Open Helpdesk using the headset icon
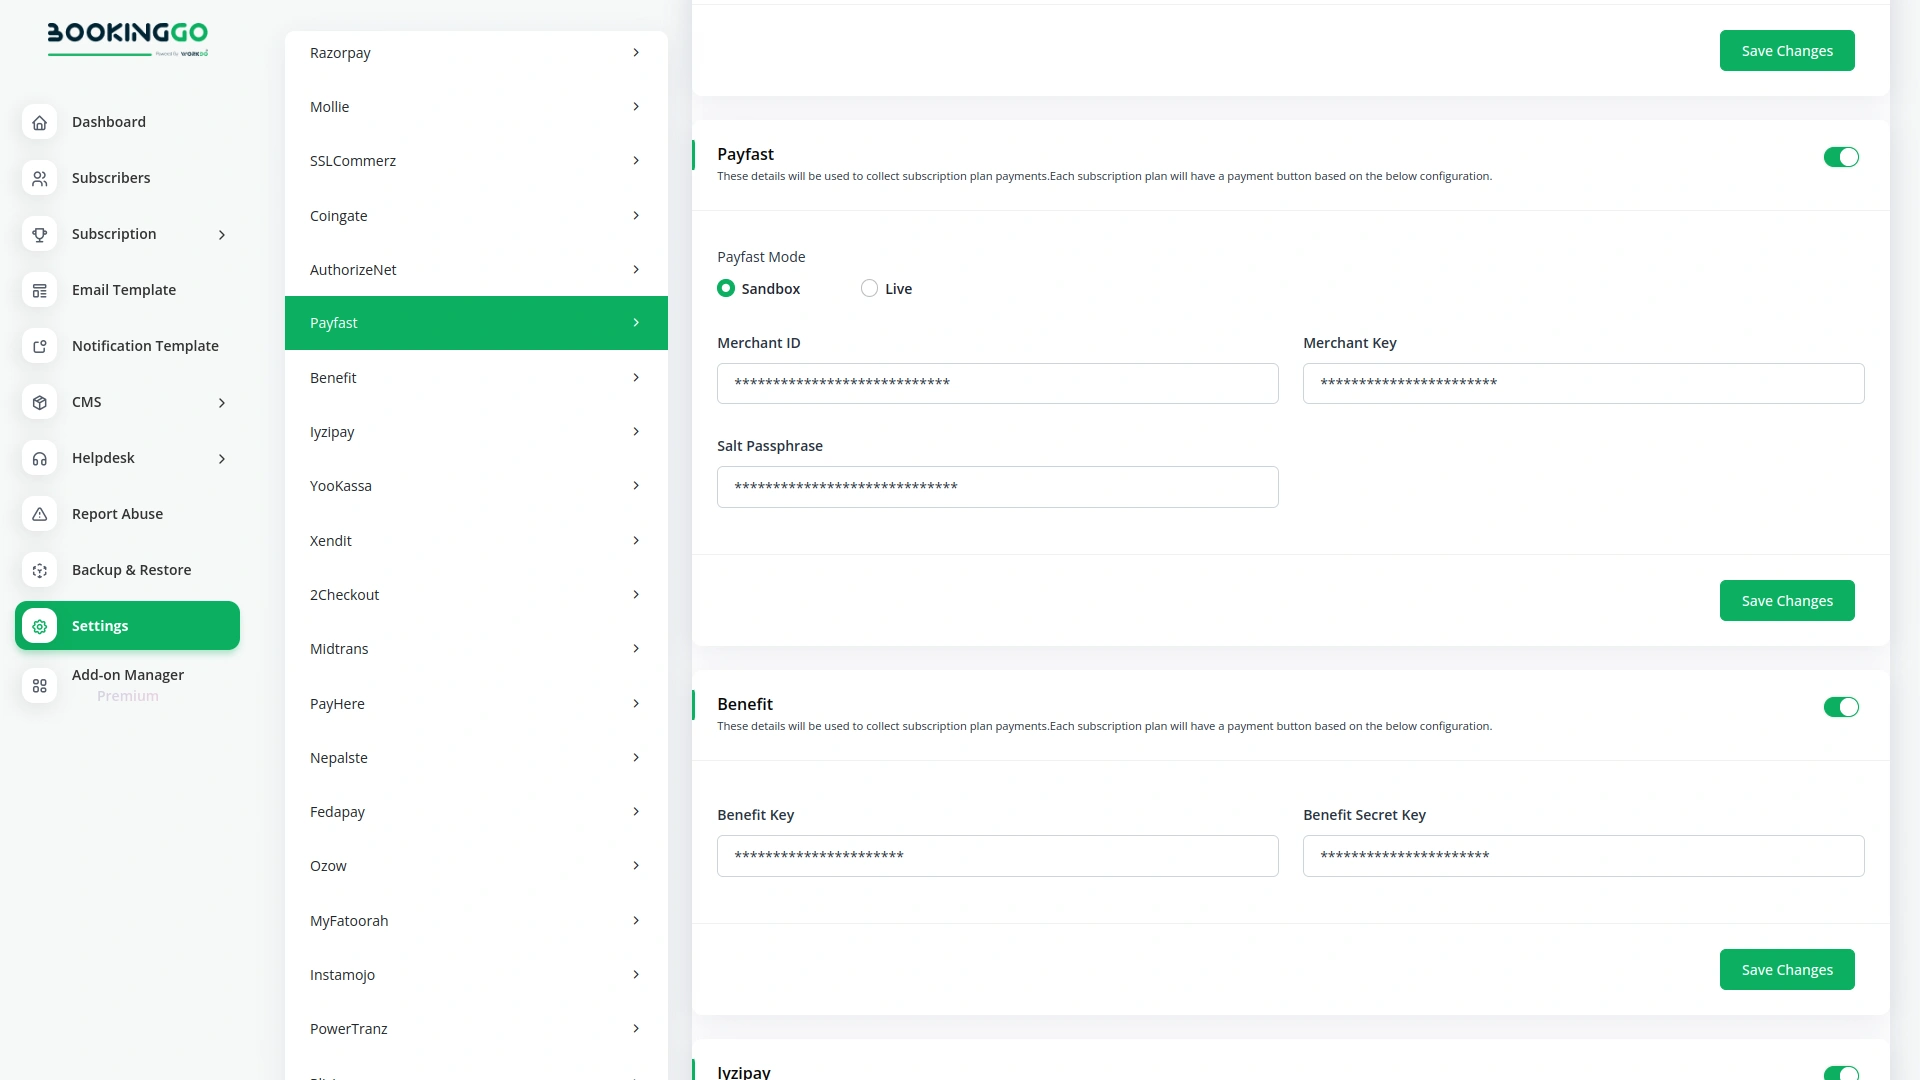1920x1080 pixels. (x=39, y=458)
